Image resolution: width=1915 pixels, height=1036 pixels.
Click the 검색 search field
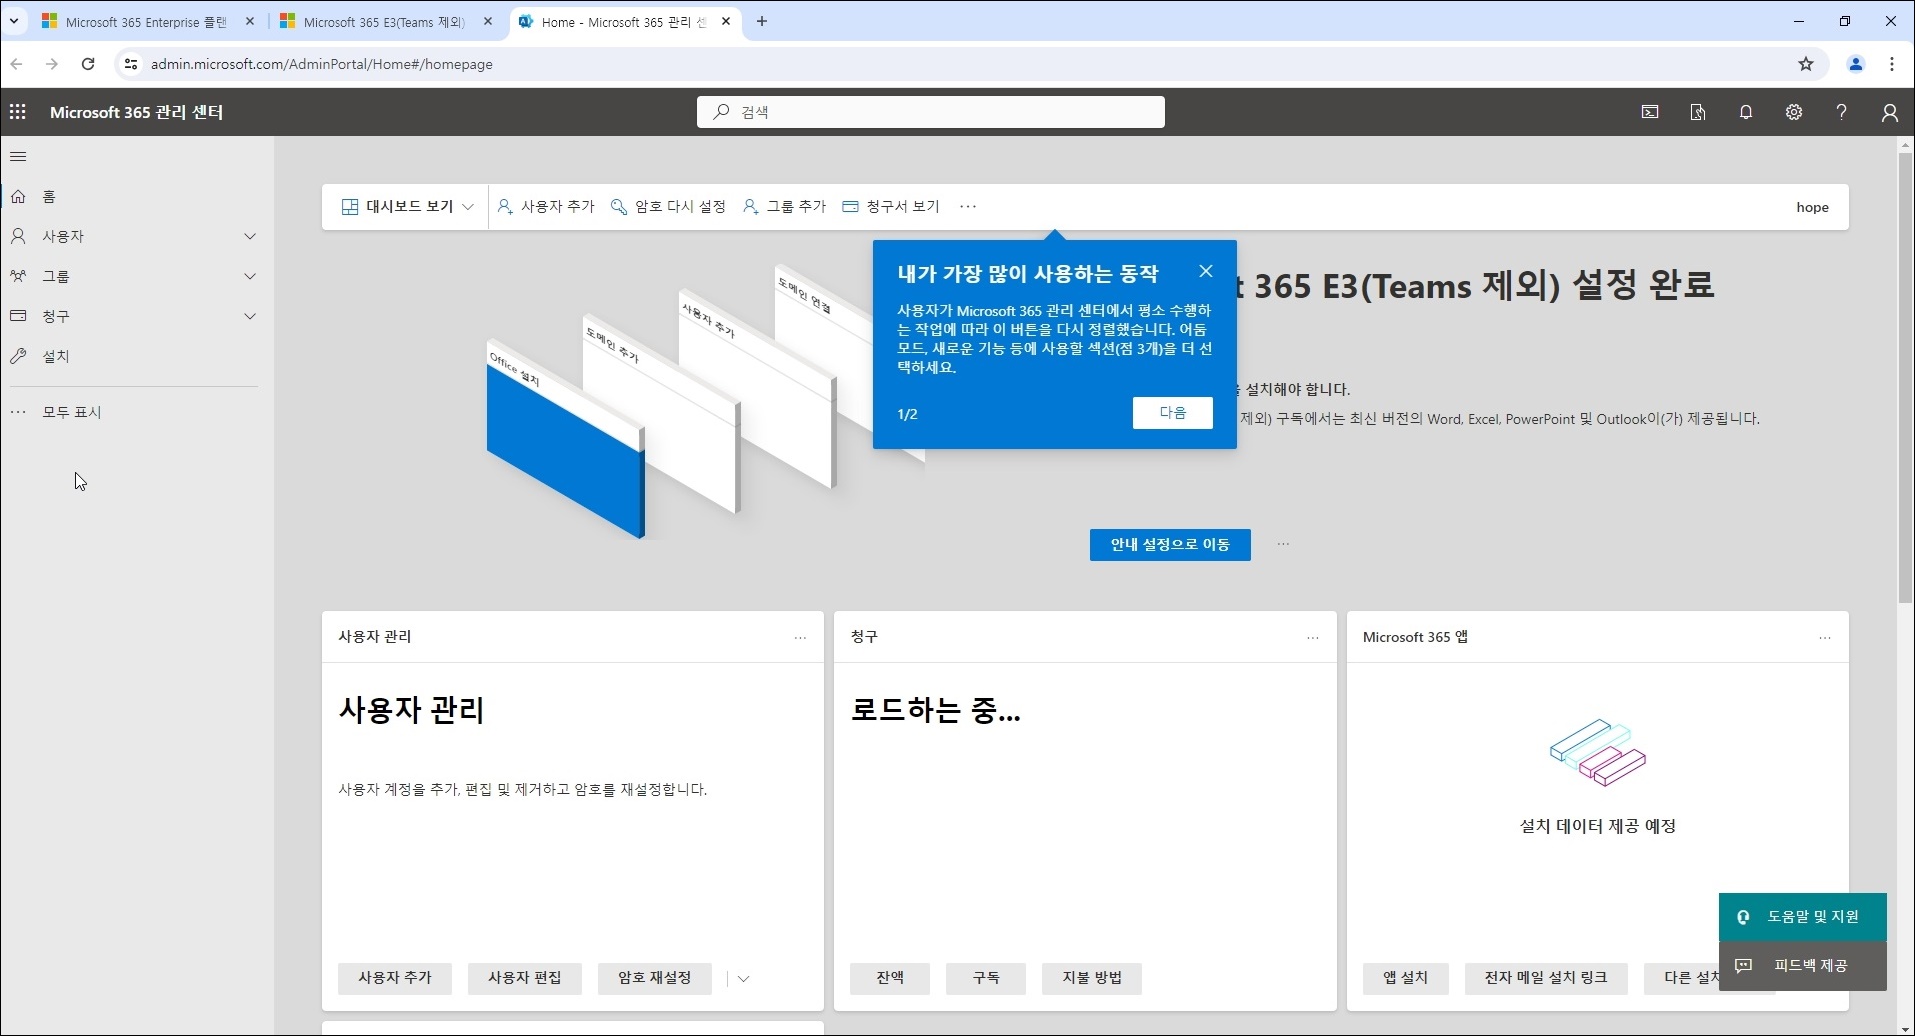(931, 112)
